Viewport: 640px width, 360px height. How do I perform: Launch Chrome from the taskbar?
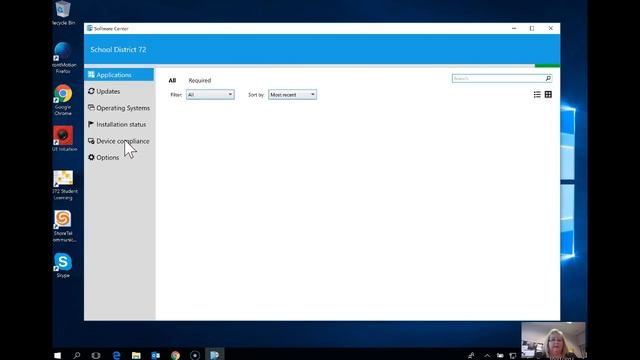coord(175,355)
